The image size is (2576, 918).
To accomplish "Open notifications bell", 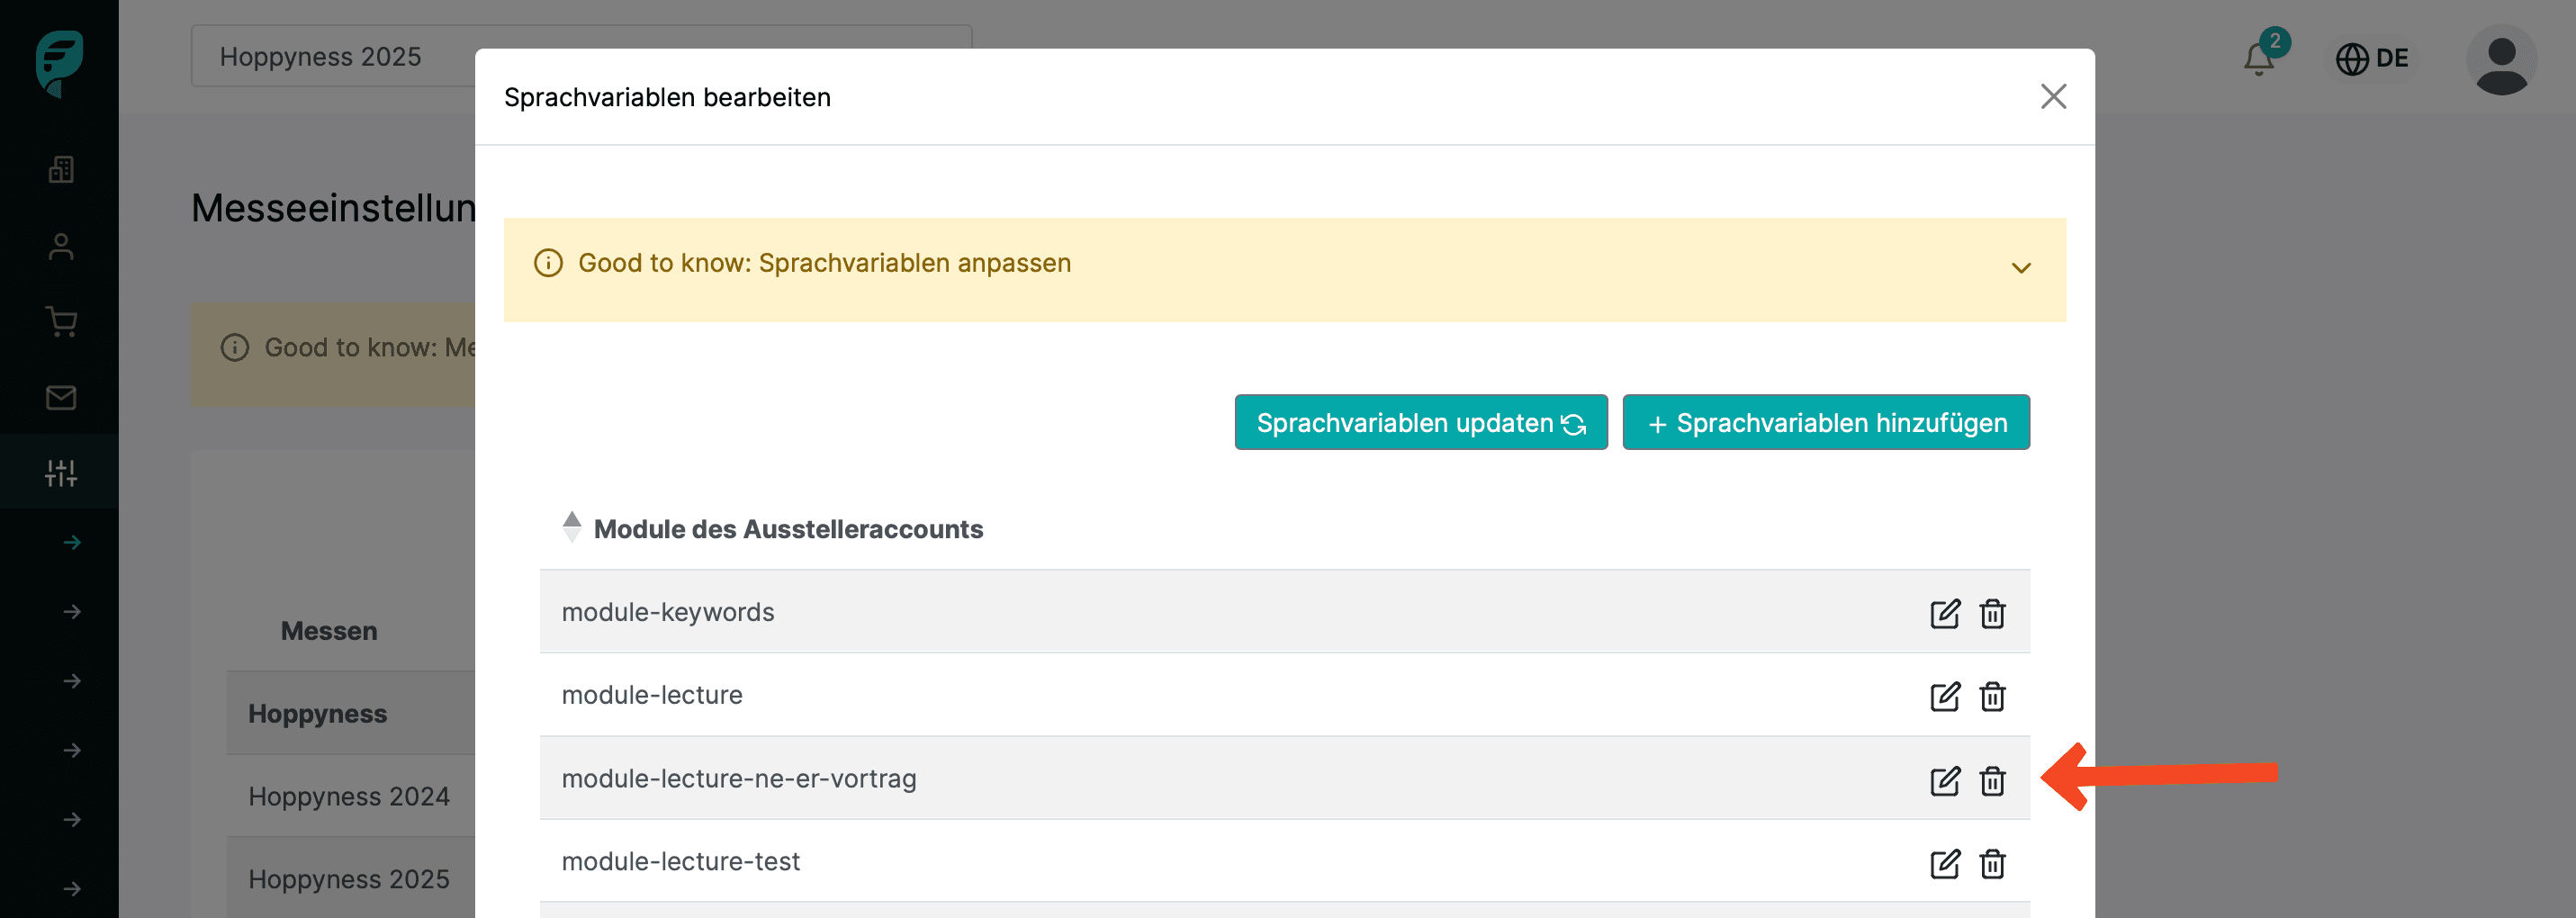I will (x=2259, y=59).
